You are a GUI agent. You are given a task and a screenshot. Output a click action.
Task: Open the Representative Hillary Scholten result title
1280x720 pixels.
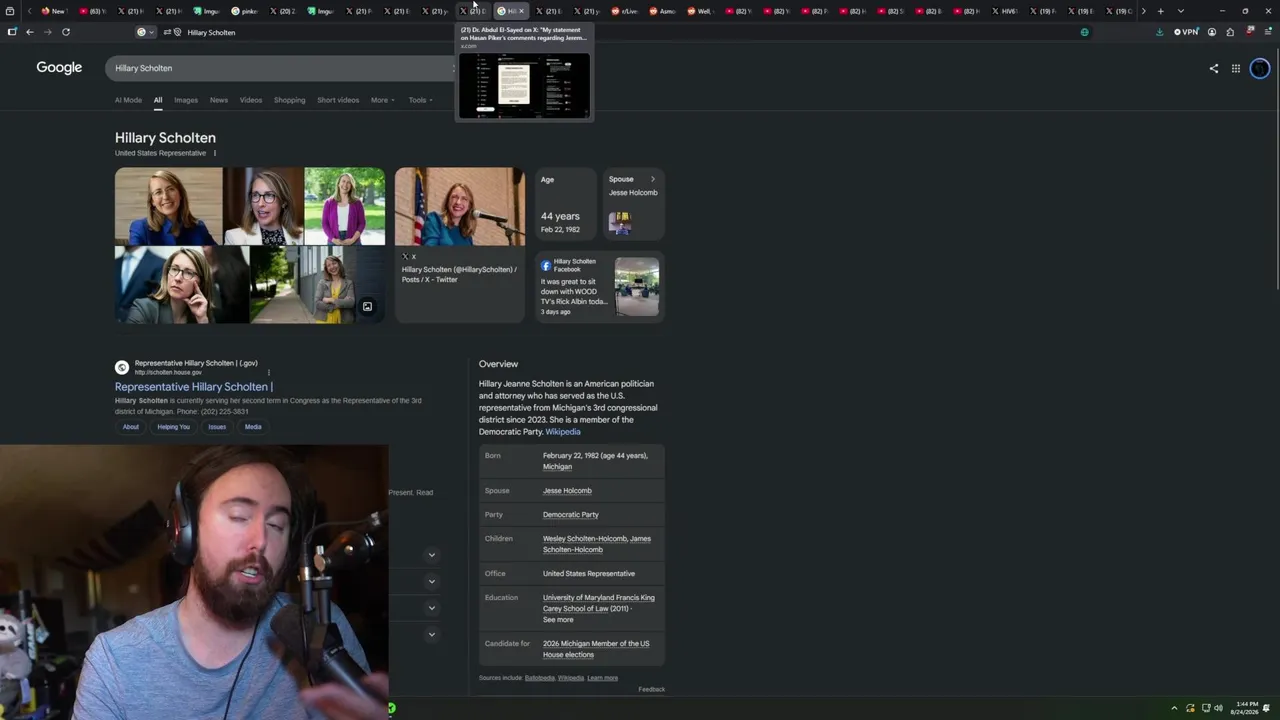click(x=194, y=387)
